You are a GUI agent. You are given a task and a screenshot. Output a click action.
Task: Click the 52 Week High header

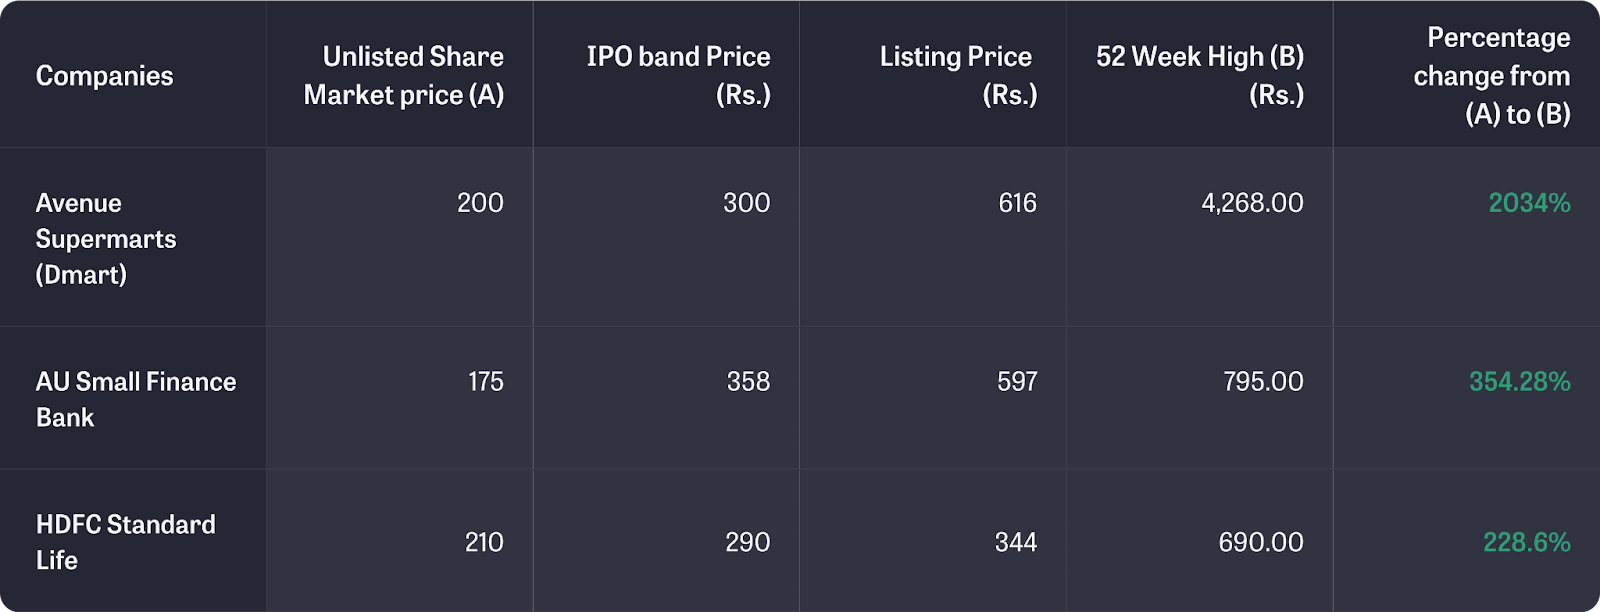[1200, 76]
